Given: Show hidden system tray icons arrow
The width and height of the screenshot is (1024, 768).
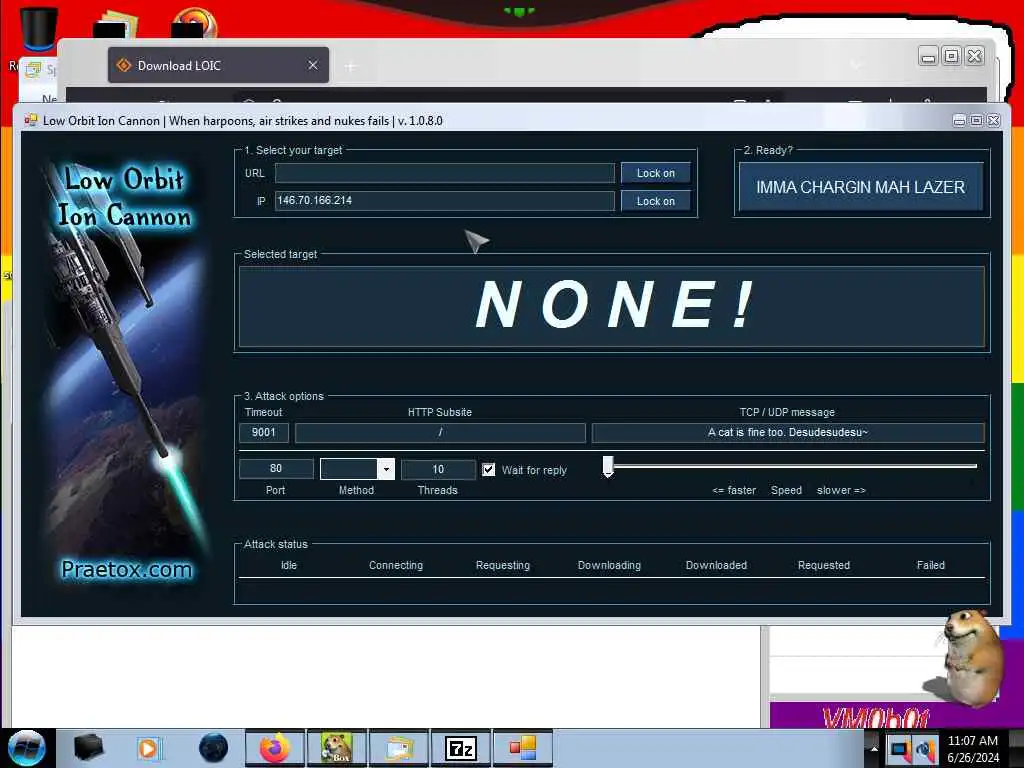Looking at the screenshot, I should 874,748.
